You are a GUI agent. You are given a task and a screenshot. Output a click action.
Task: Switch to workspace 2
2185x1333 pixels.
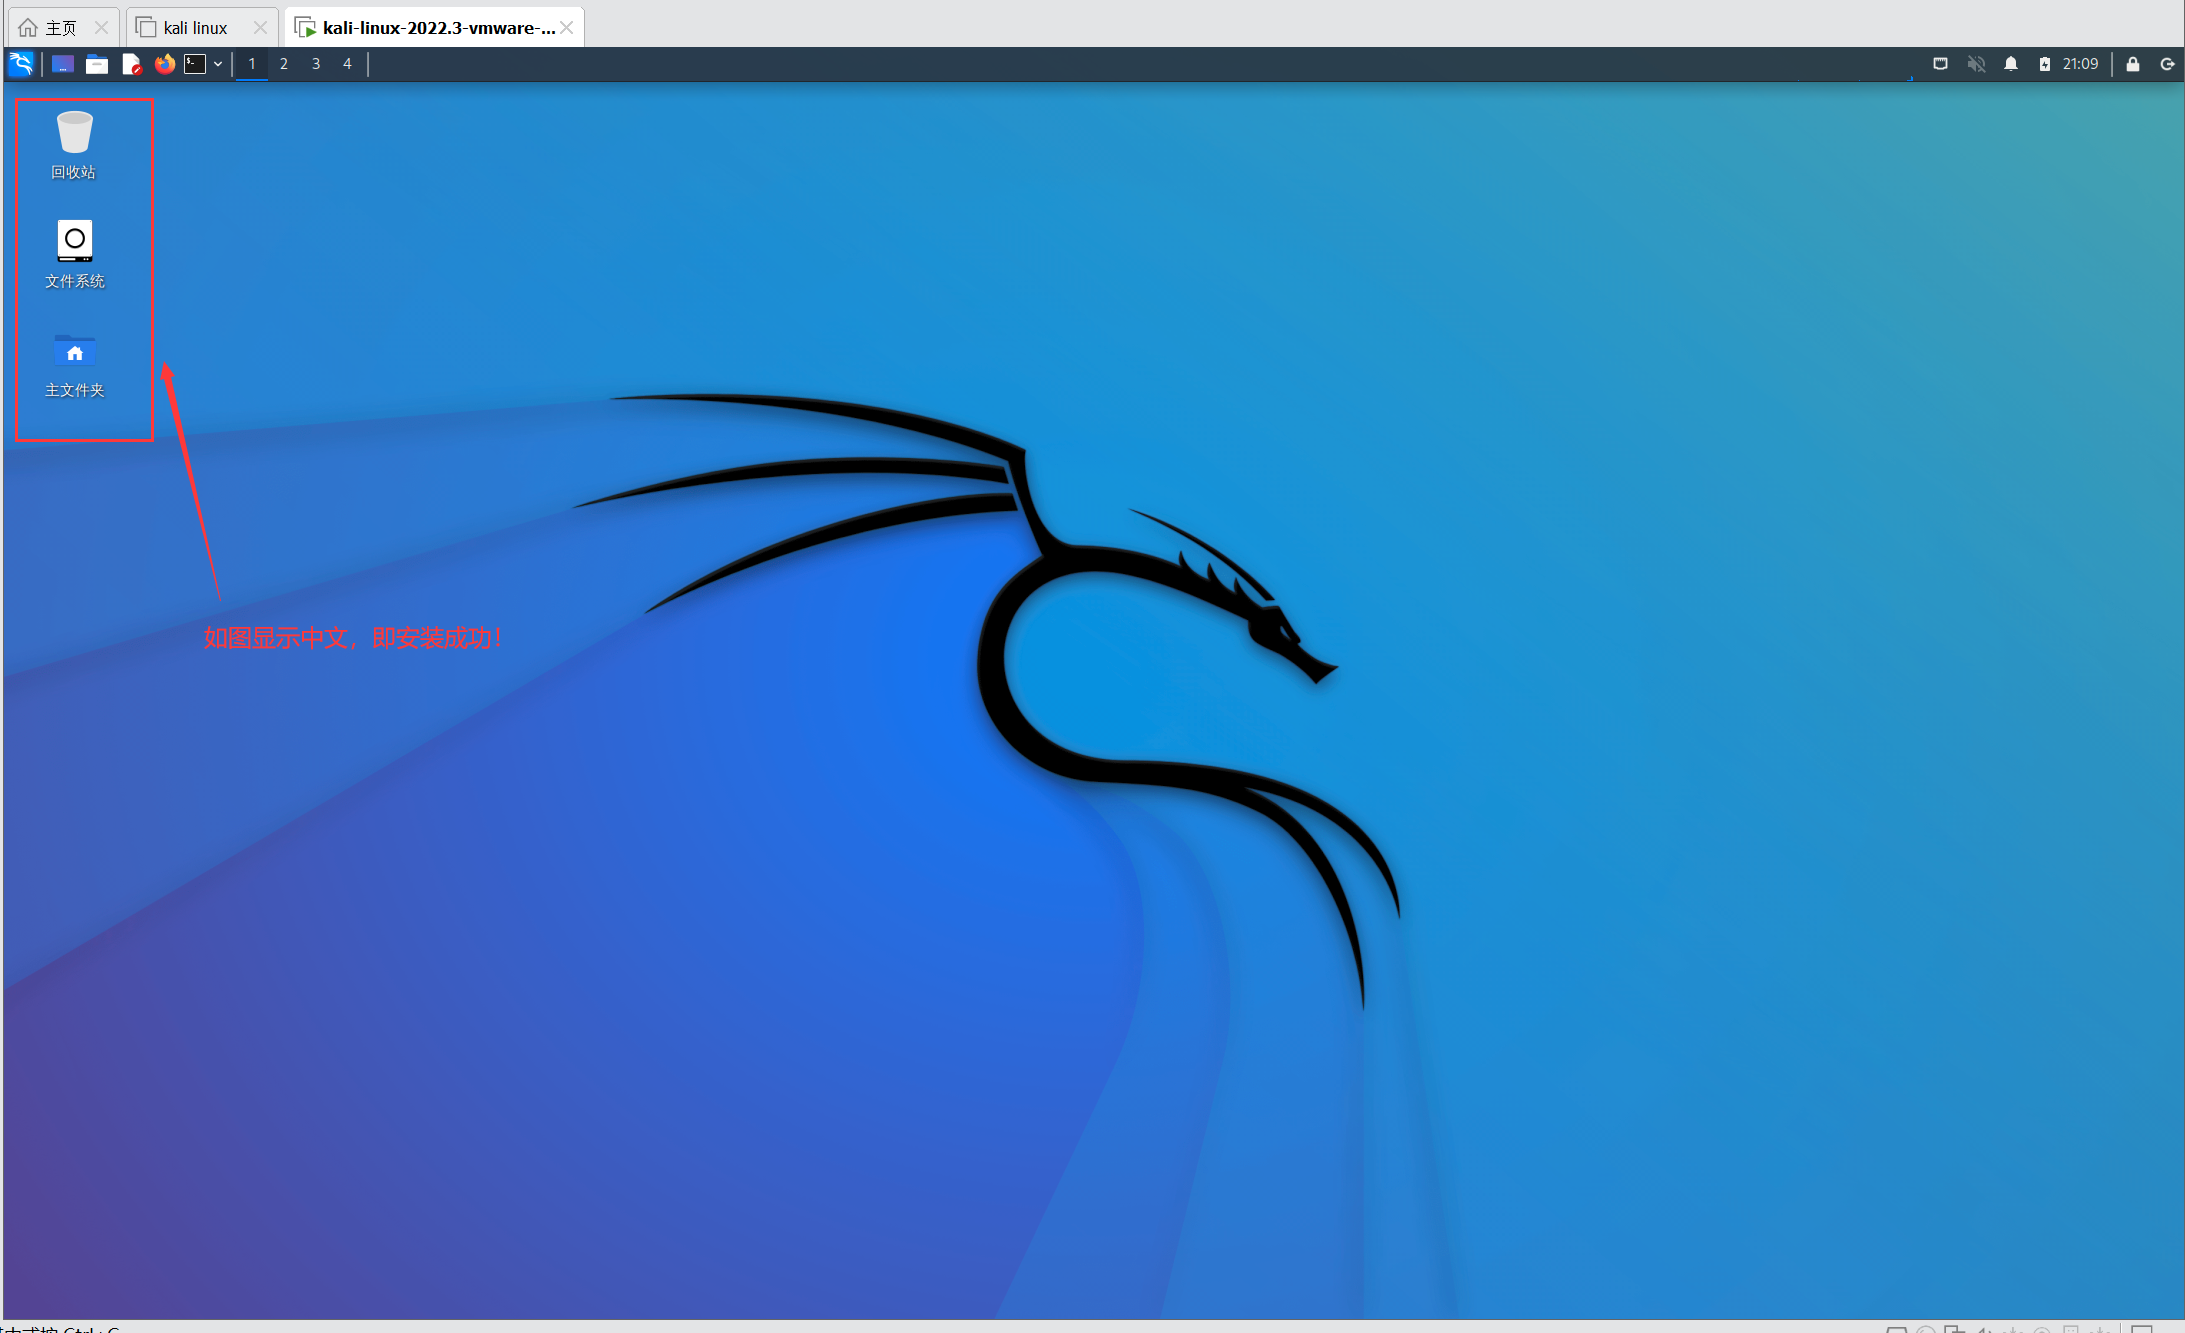pyautogui.click(x=284, y=64)
